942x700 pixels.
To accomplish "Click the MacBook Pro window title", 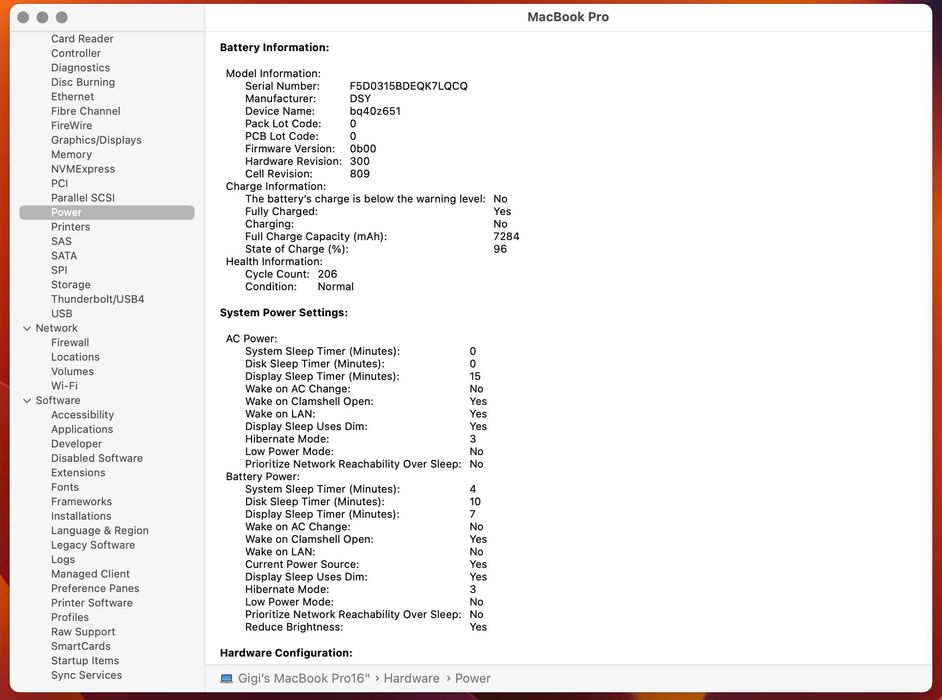I will tap(568, 17).
